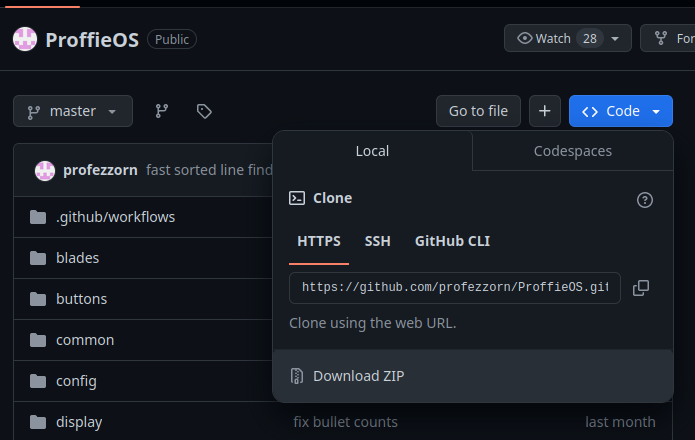Open the 'fast sorted line find' commit message

tap(209, 170)
